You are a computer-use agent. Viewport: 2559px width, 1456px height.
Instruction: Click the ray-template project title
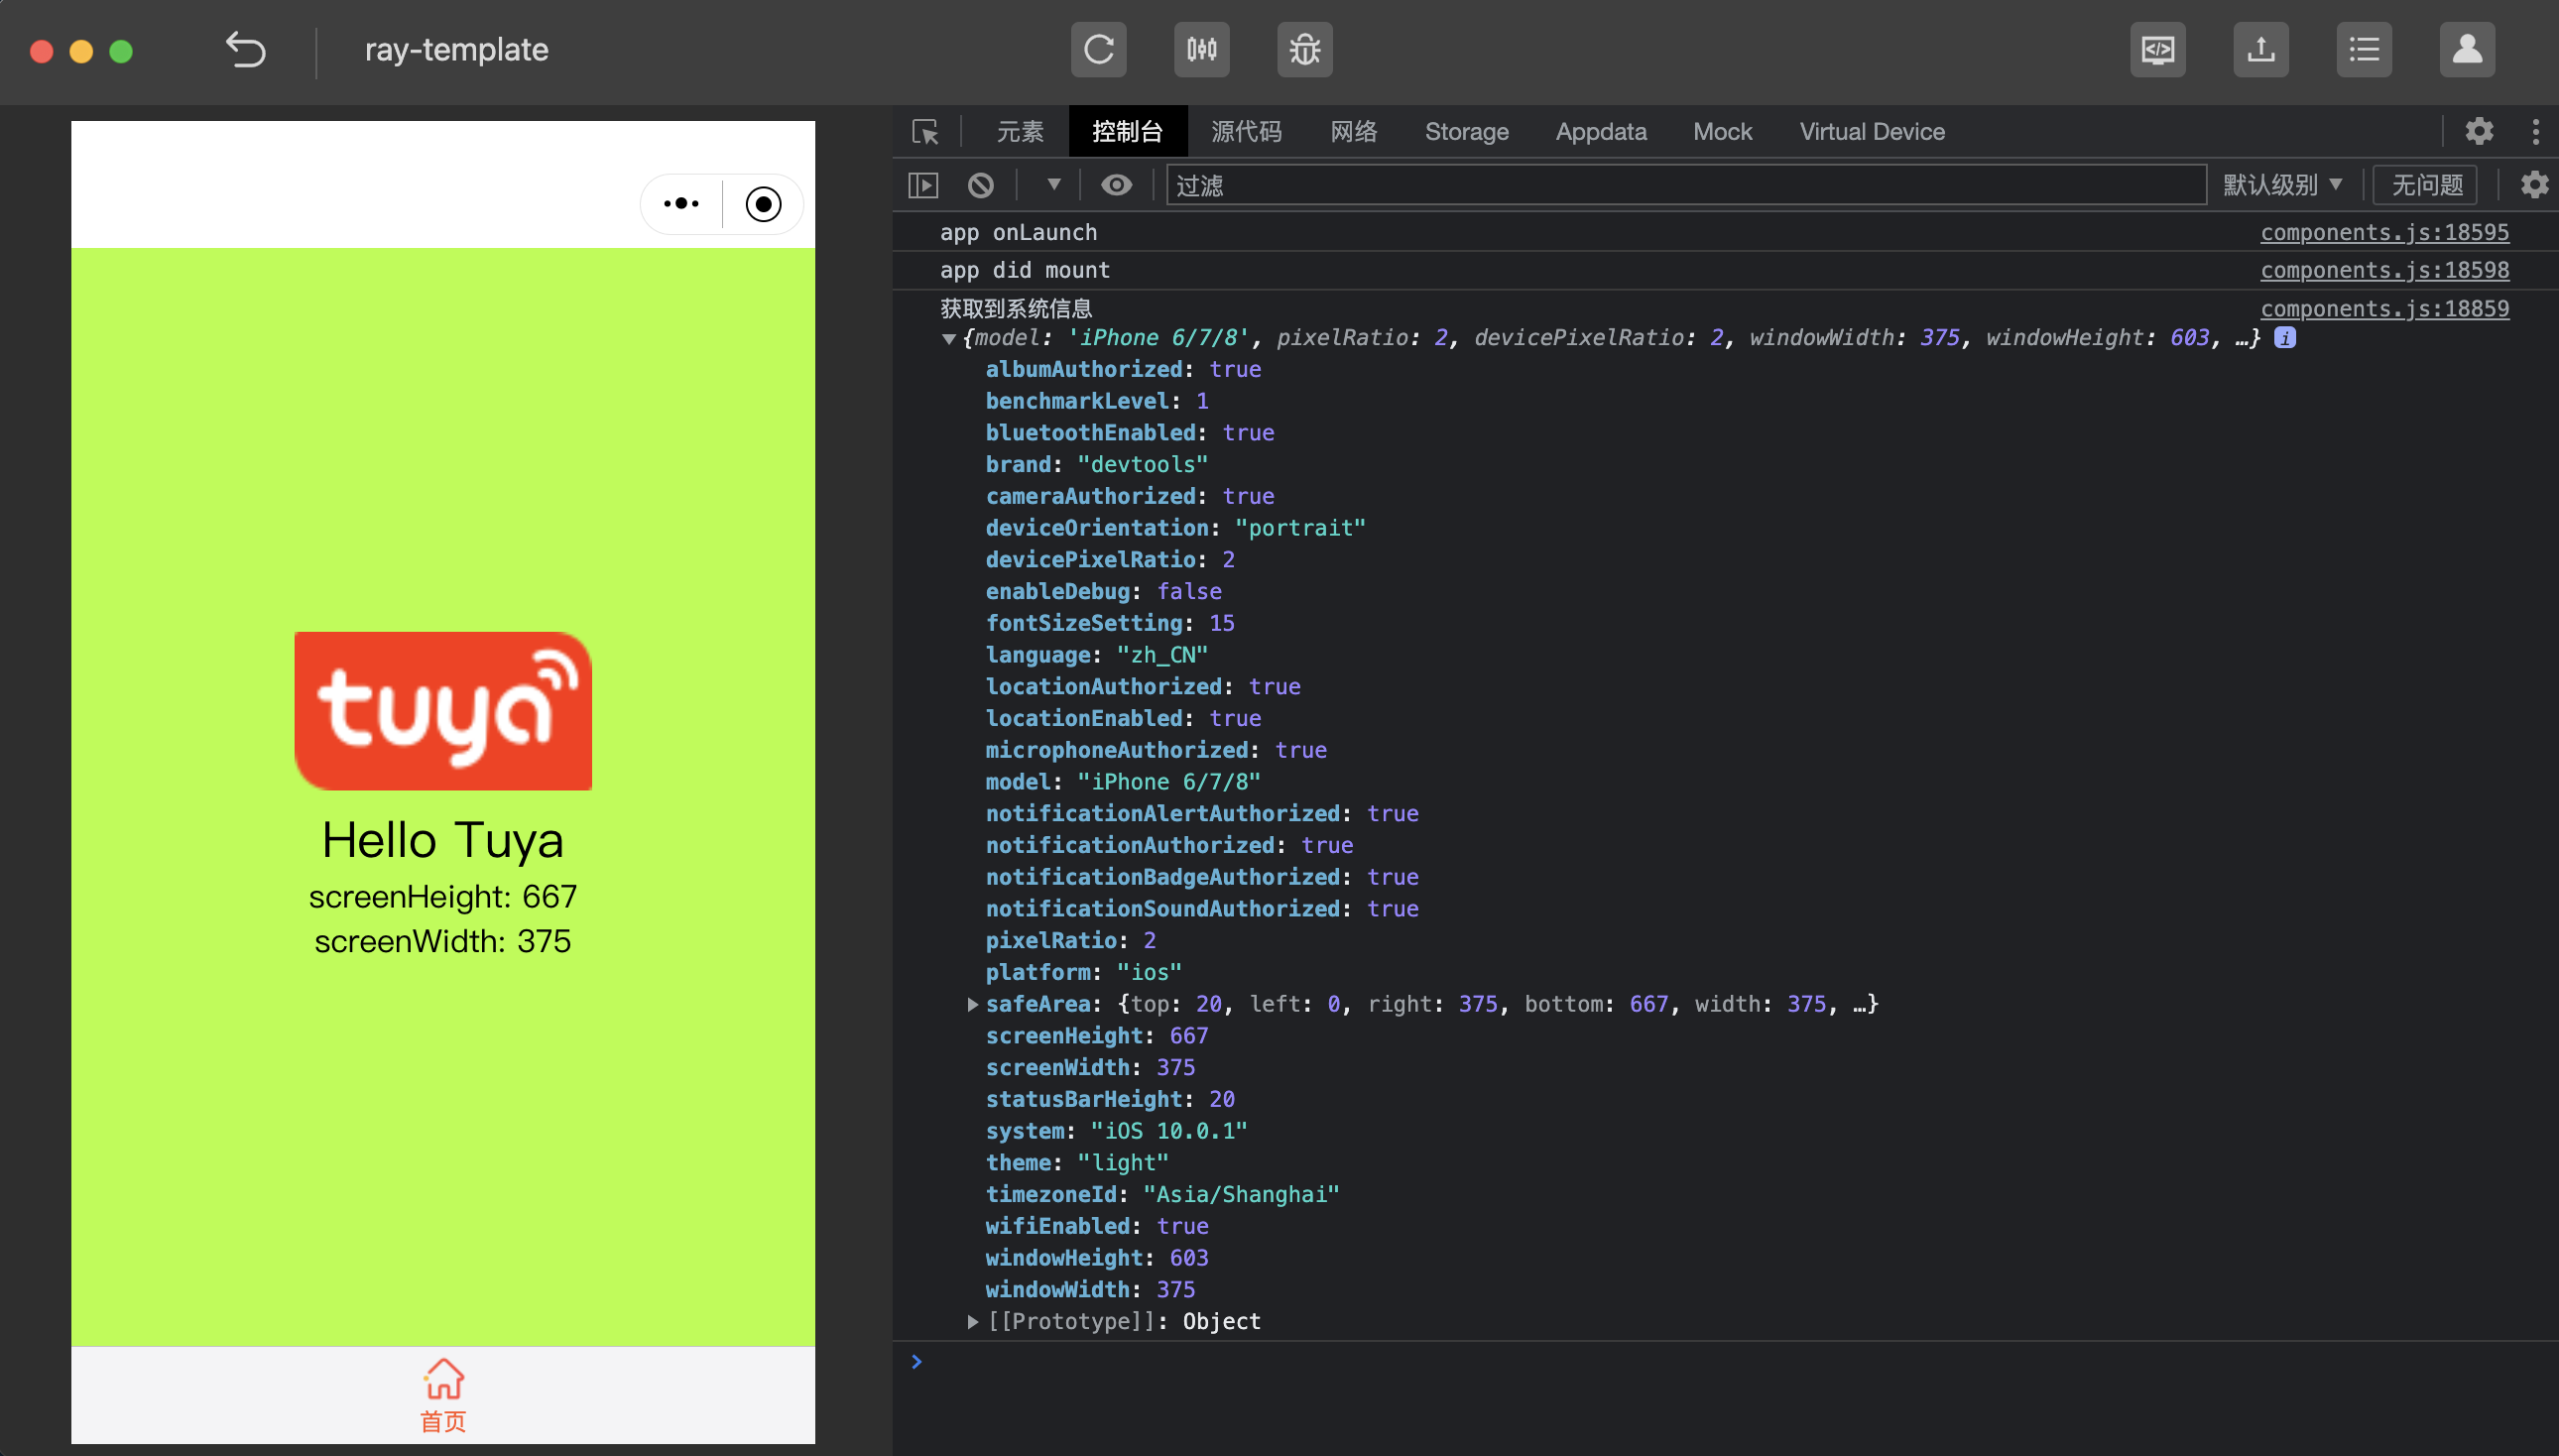click(x=456, y=49)
